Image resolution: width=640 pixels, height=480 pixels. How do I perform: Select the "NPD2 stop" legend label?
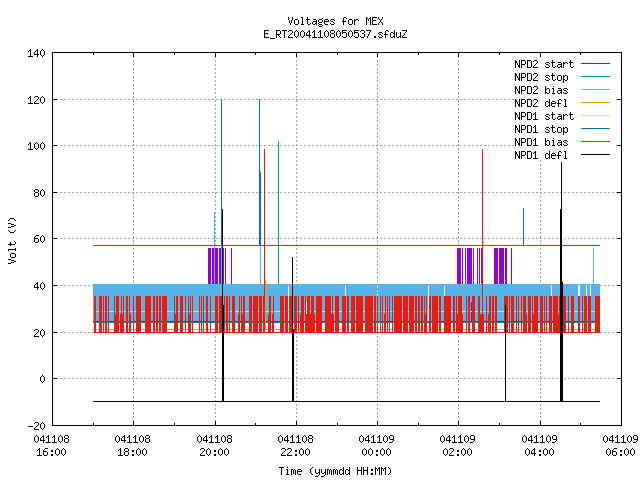541,77
